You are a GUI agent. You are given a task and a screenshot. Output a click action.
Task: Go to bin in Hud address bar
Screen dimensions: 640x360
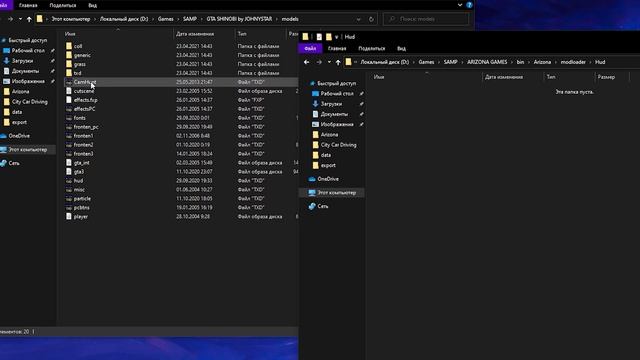tap(520, 62)
